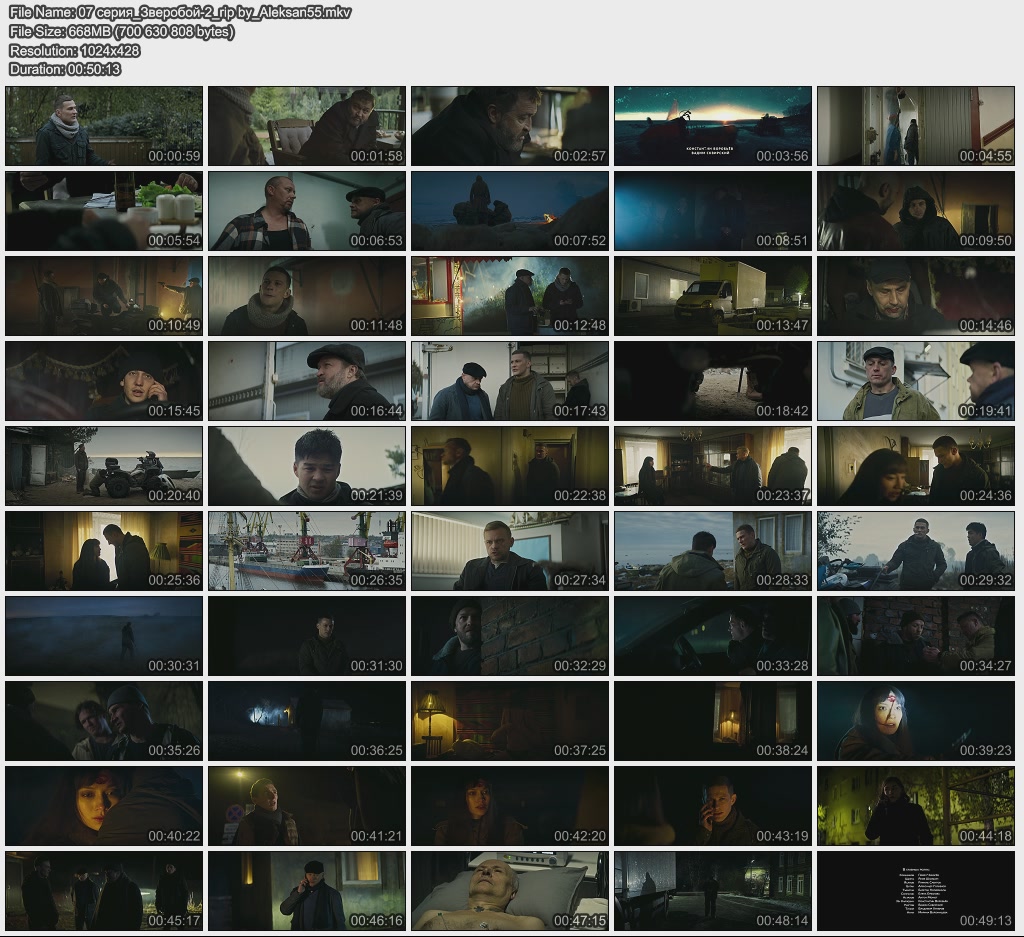Select the end credits frame at 00:49:13
The height and width of the screenshot is (937, 1024).
(915, 892)
